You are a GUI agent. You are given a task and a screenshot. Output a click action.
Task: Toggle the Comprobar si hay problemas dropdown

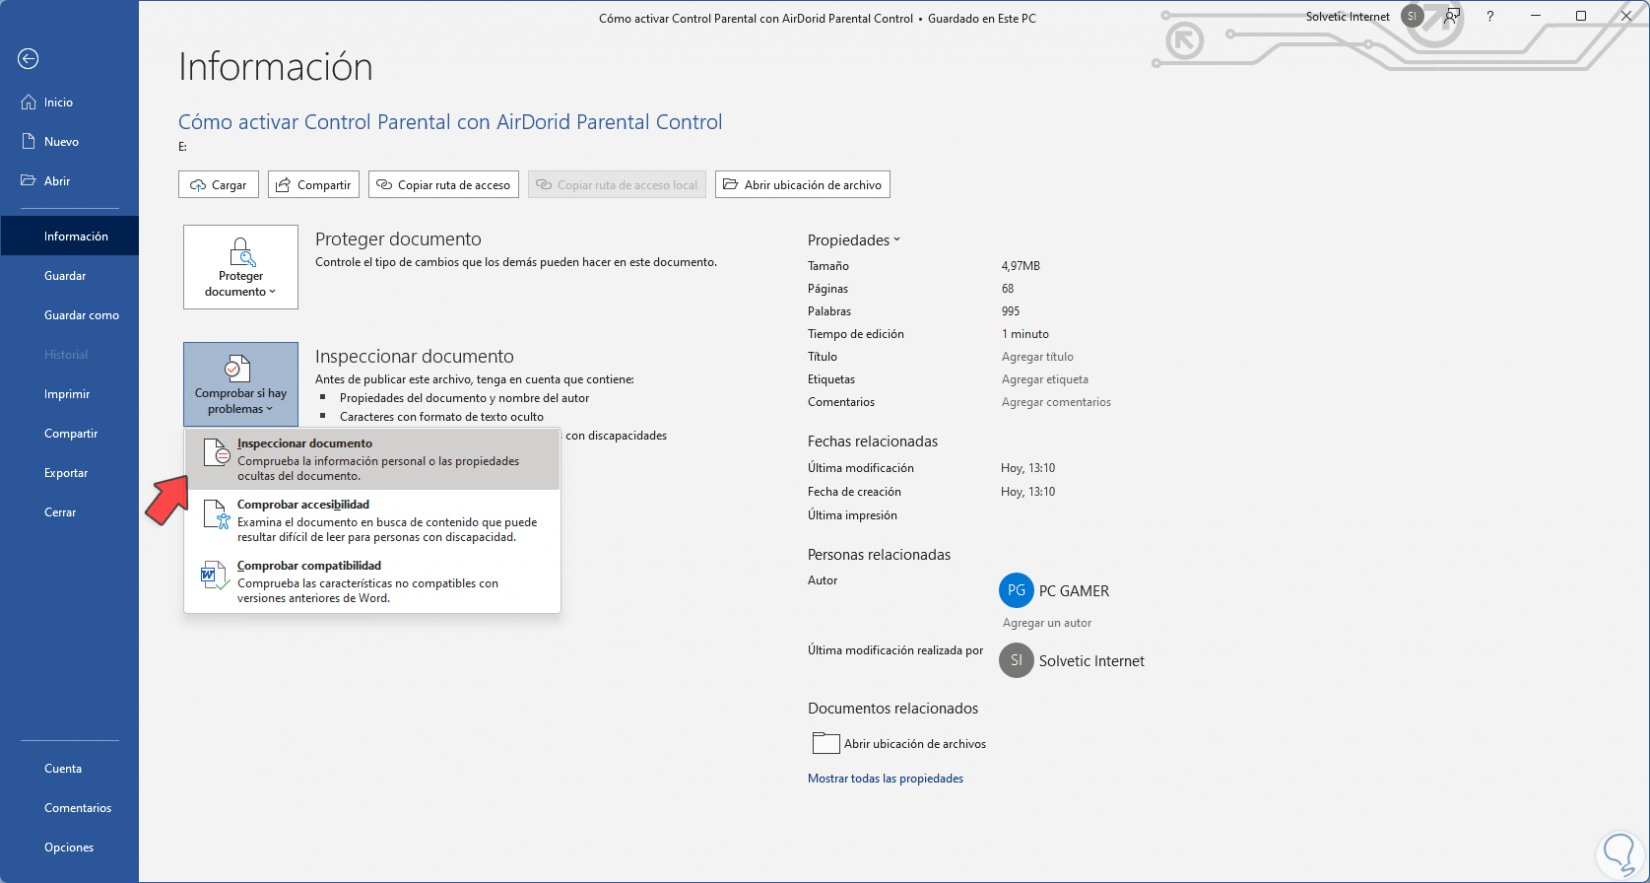[x=241, y=385]
